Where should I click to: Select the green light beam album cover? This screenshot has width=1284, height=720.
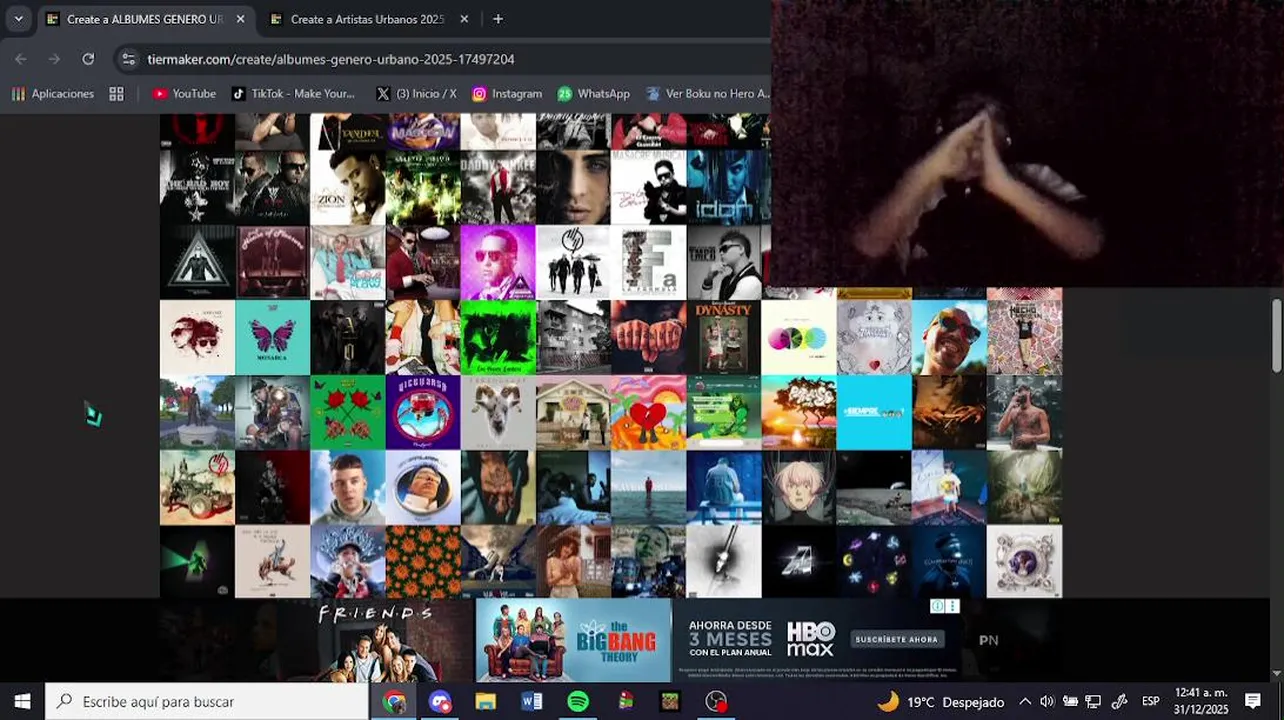coord(197,561)
